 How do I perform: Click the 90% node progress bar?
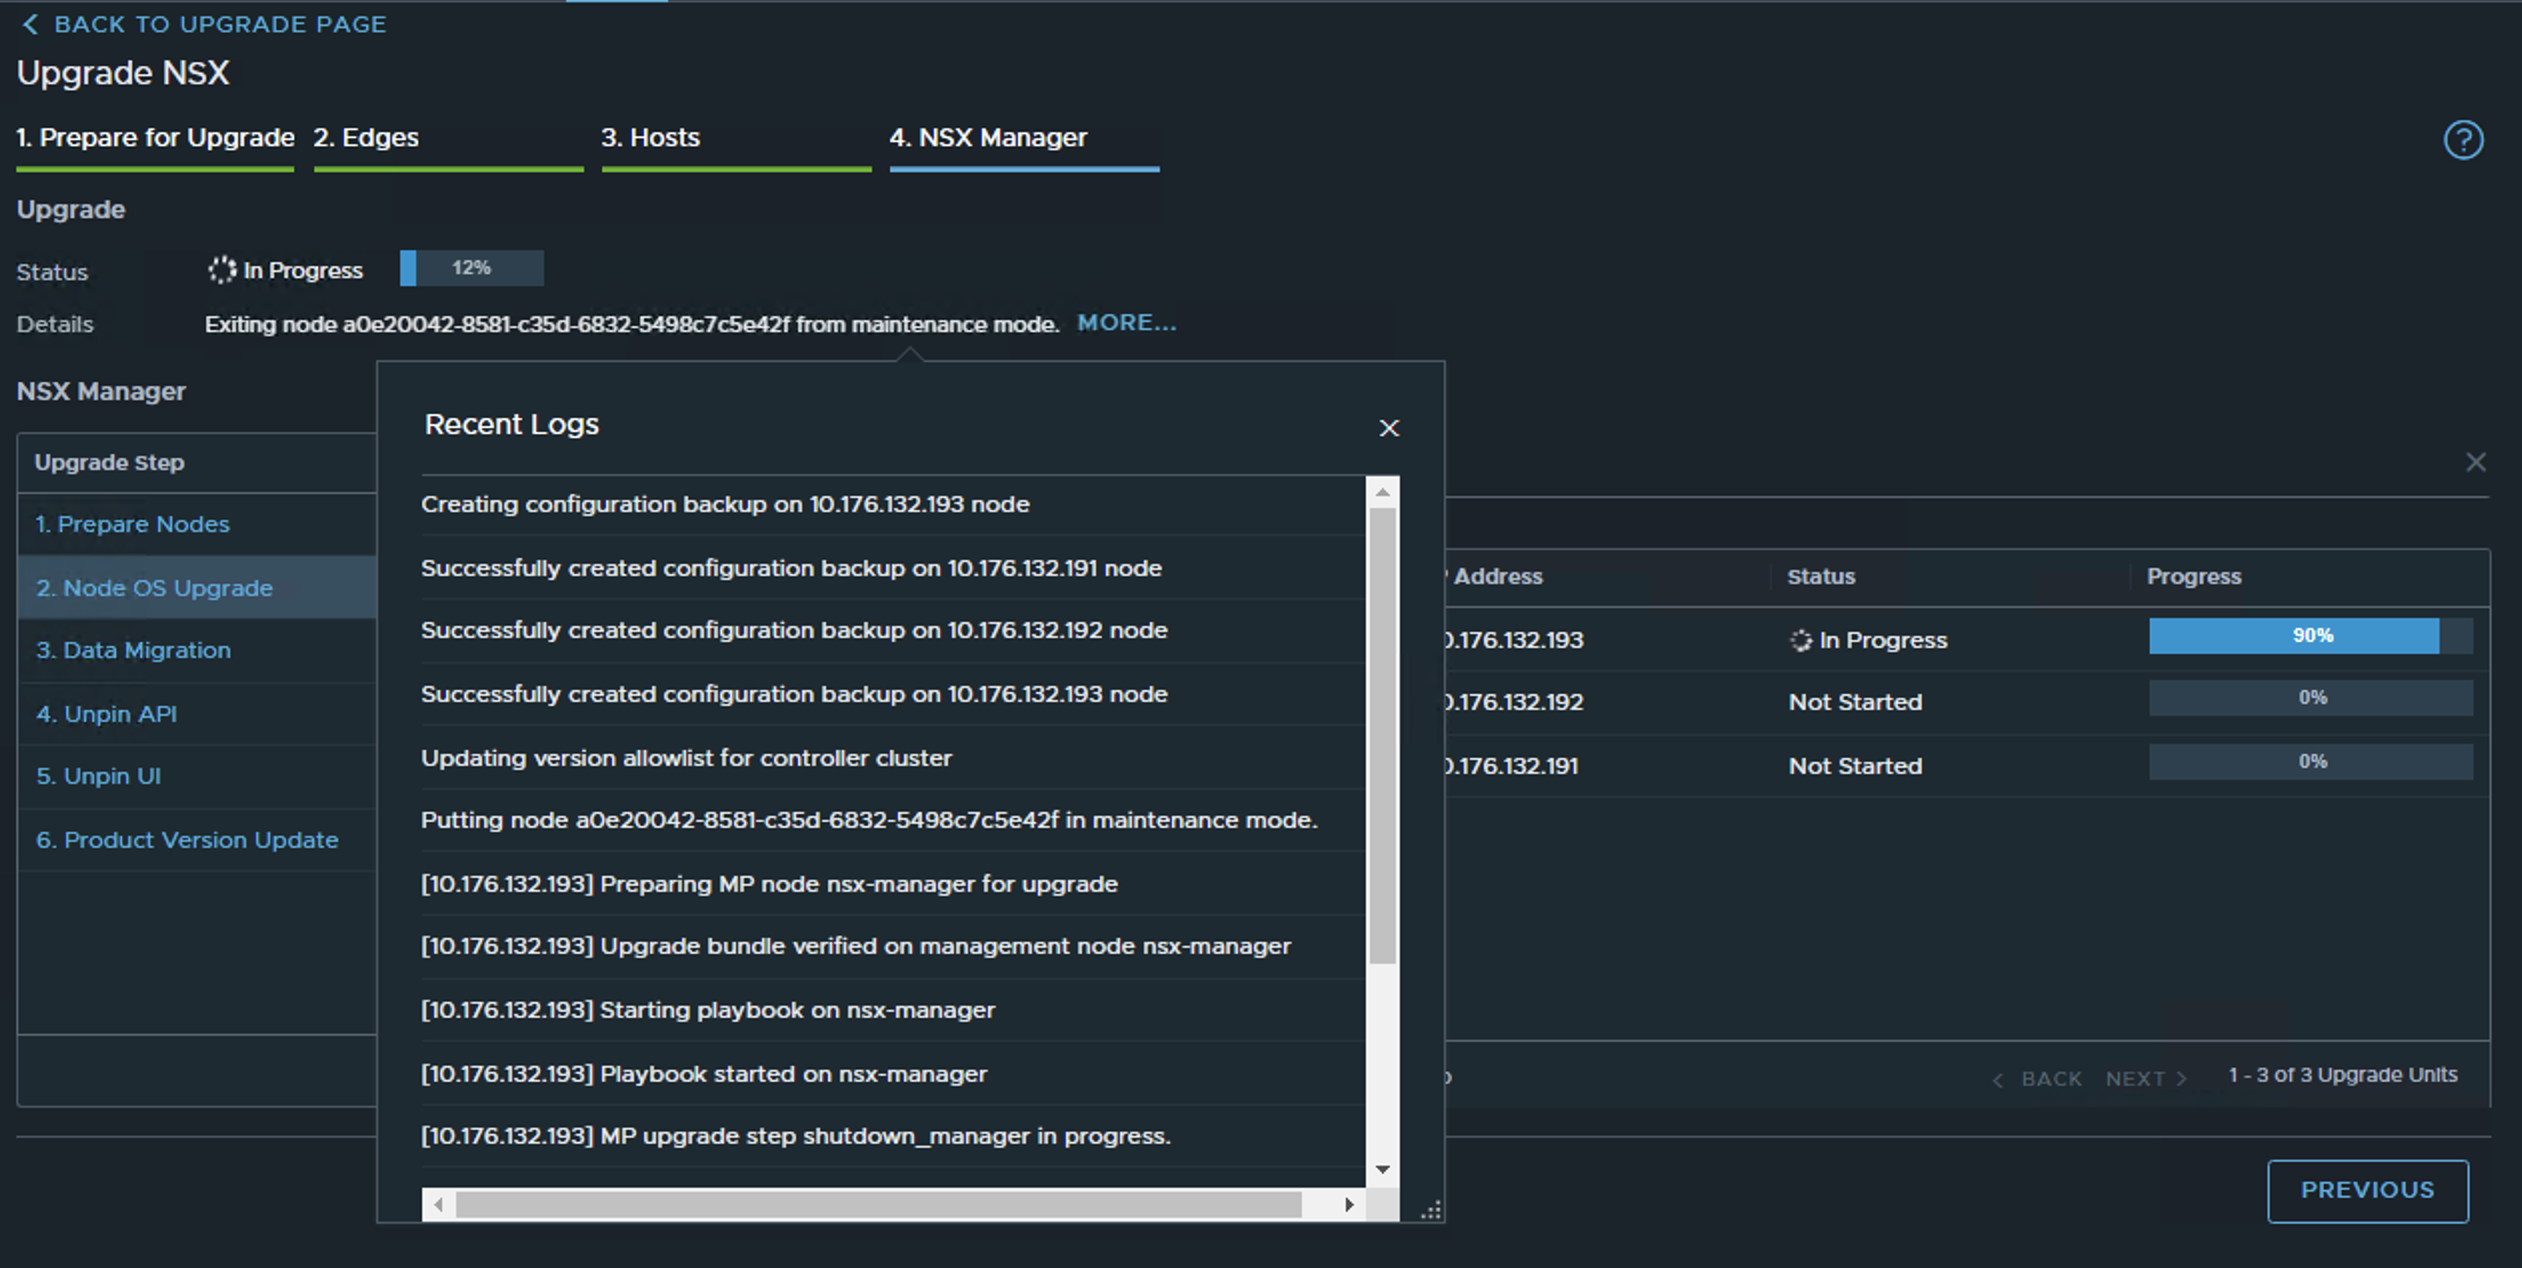(x=2310, y=636)
